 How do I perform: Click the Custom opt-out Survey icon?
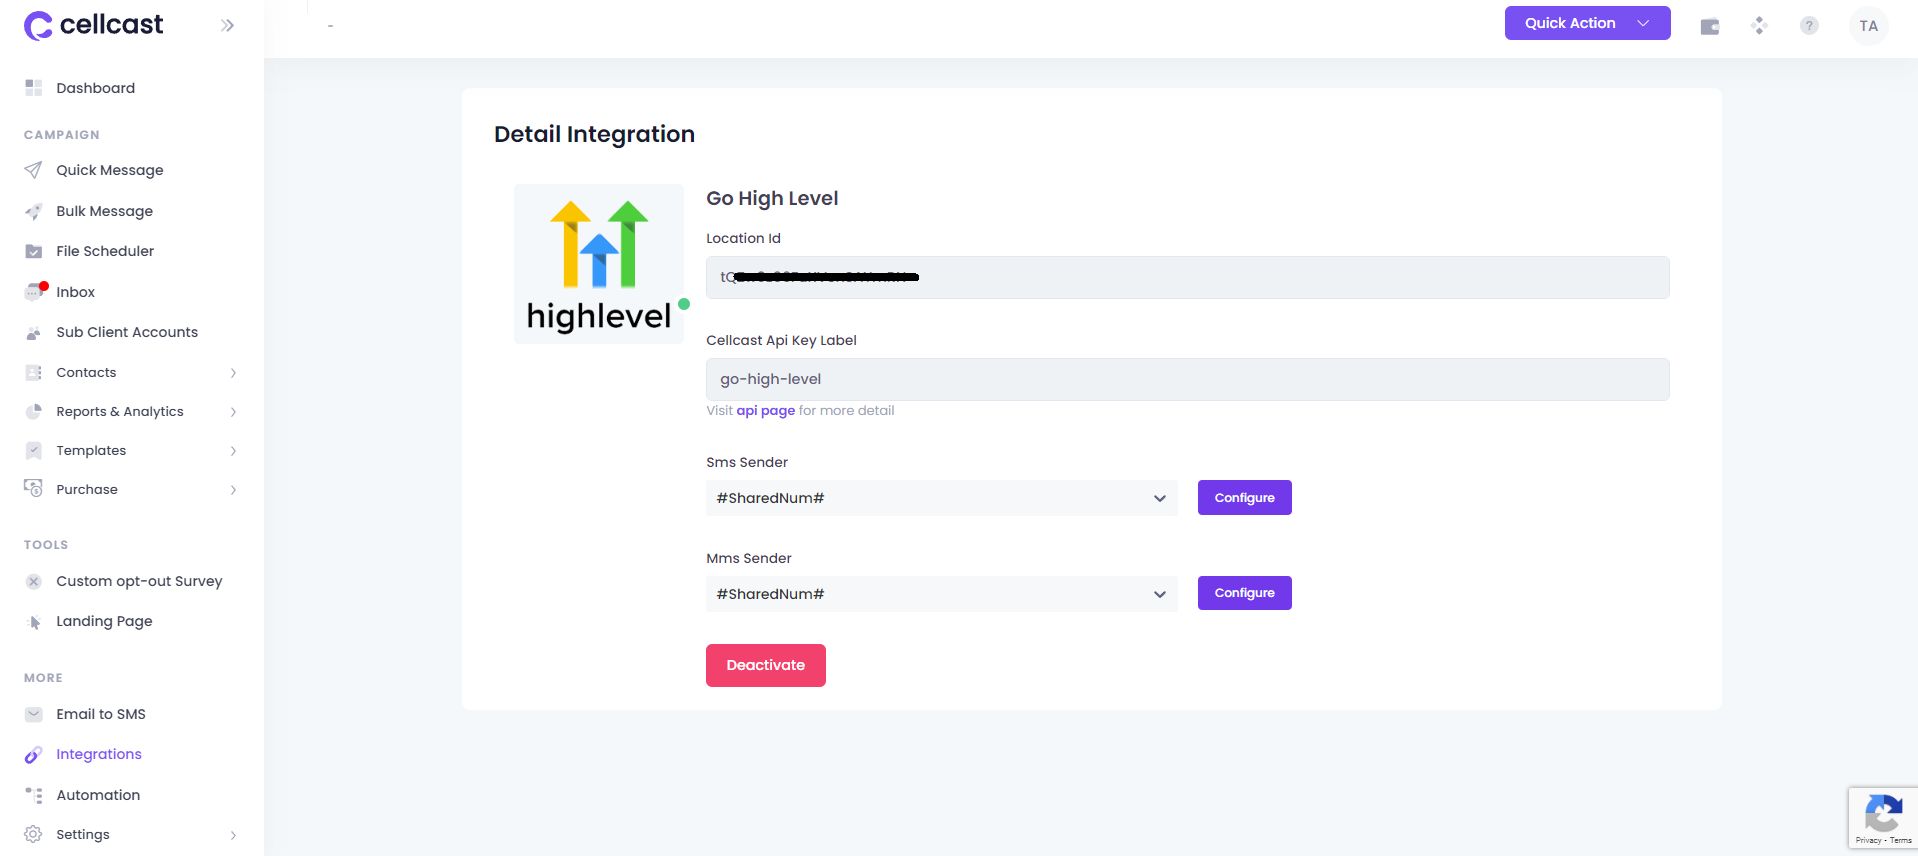pos(34,581)
